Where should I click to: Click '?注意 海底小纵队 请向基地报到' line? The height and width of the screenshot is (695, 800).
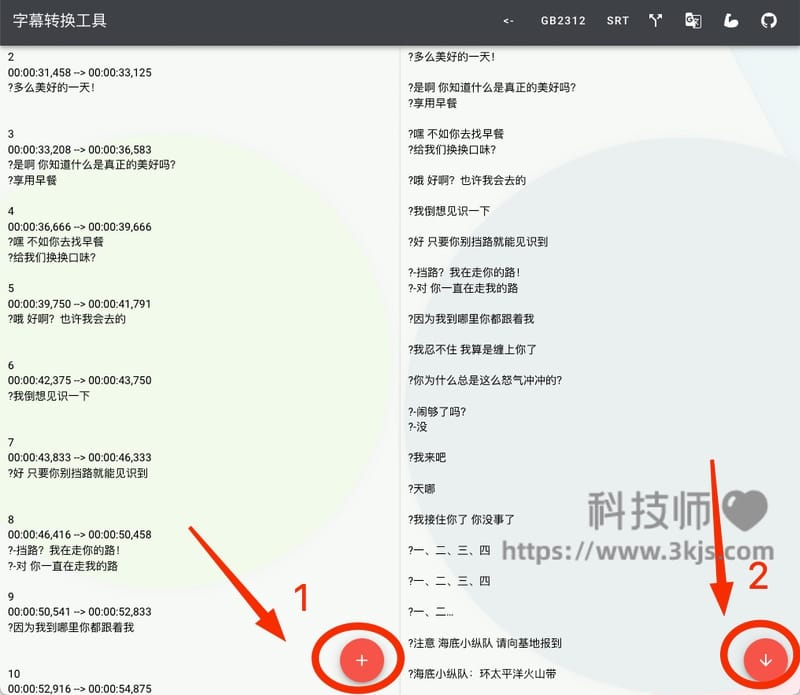click(485, 642)
